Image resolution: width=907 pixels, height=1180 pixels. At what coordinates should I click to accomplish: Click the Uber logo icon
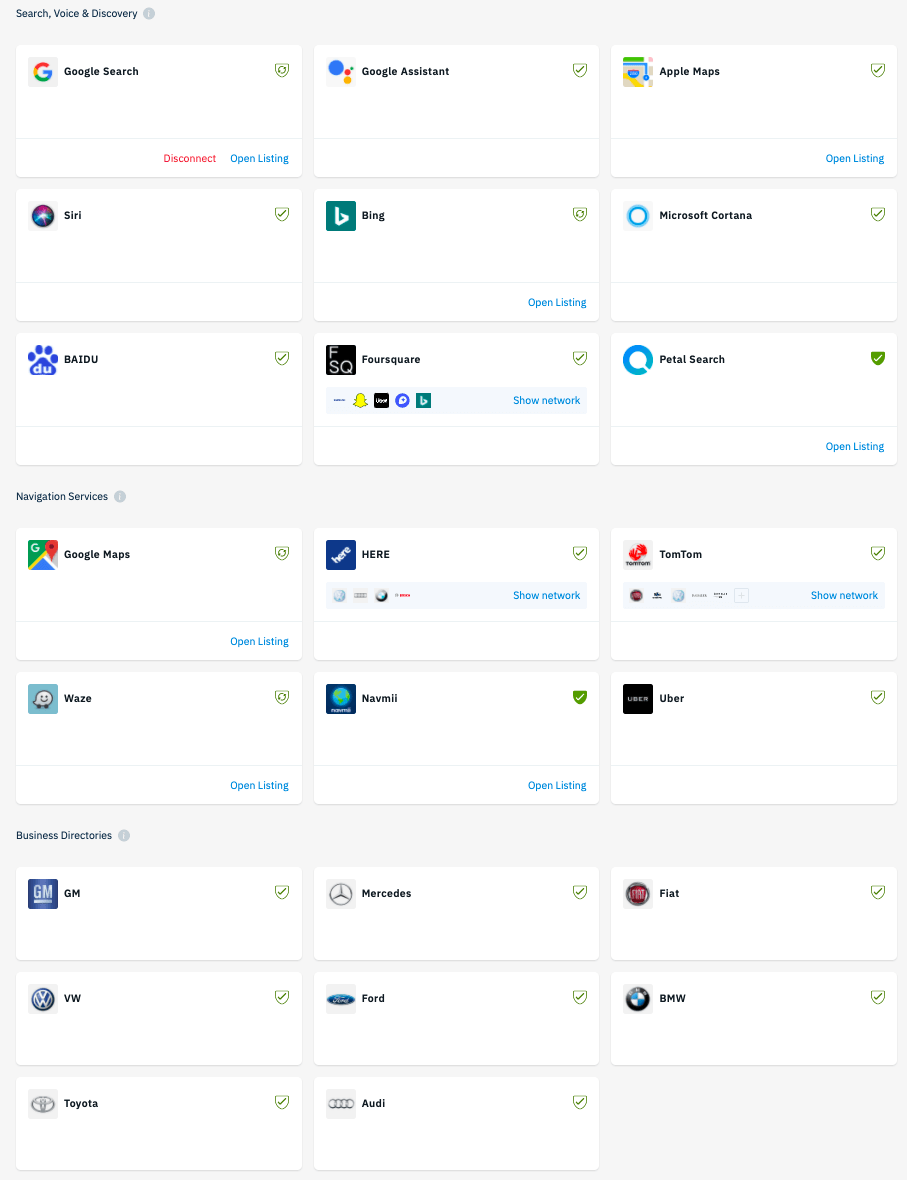638,698
